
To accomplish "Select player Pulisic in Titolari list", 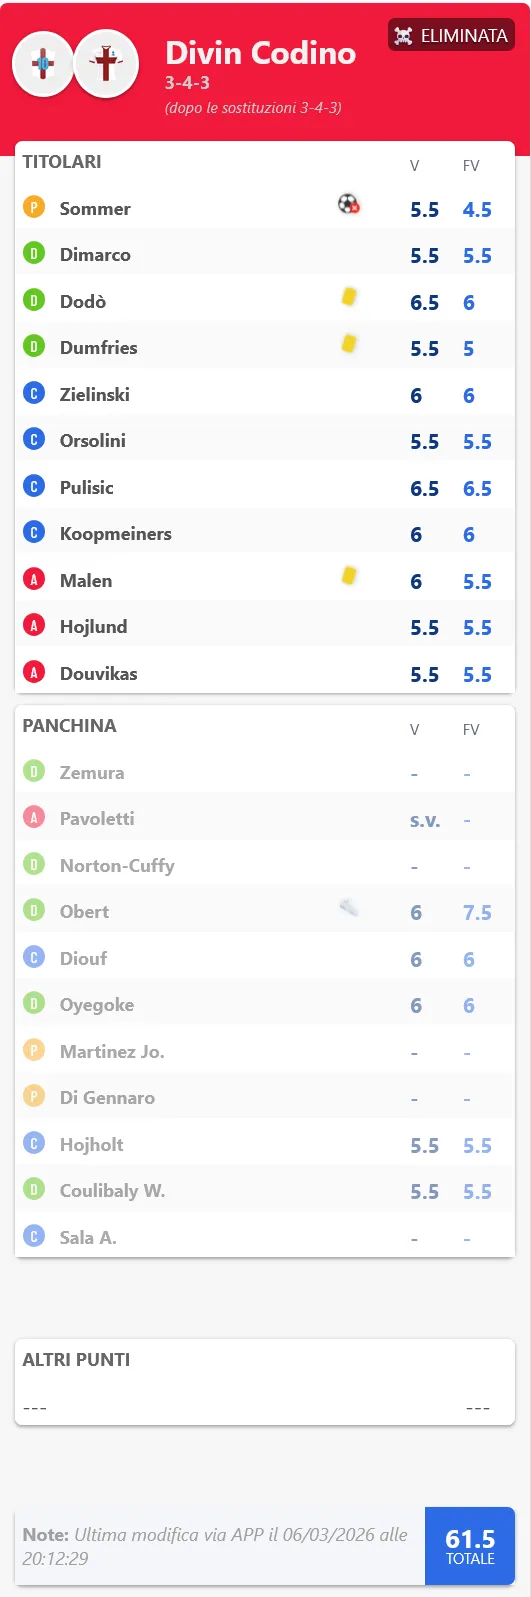I will 86,487.
